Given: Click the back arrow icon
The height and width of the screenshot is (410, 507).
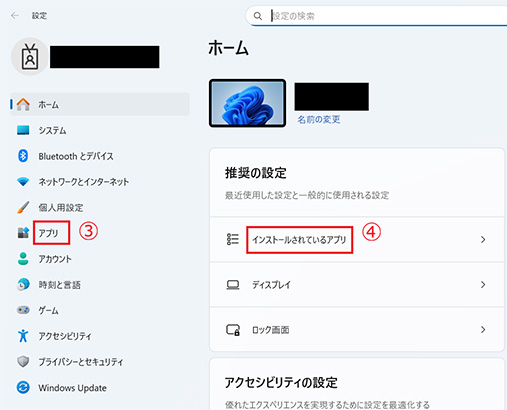Looking at the screenshot, I should [15, 16].
